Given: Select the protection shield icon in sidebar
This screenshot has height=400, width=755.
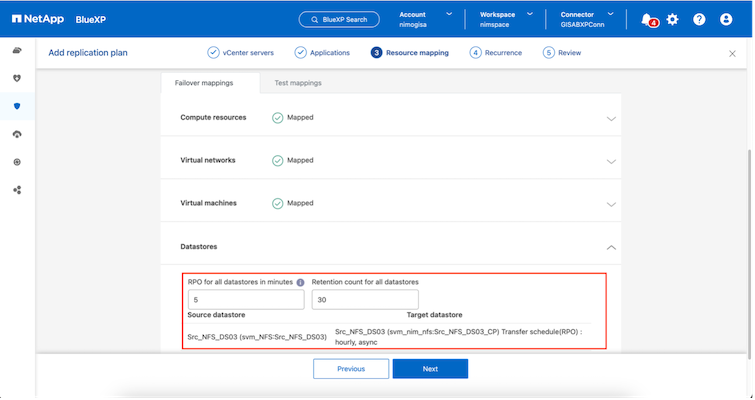Looking at the screenshot, I should click(17, 106).
